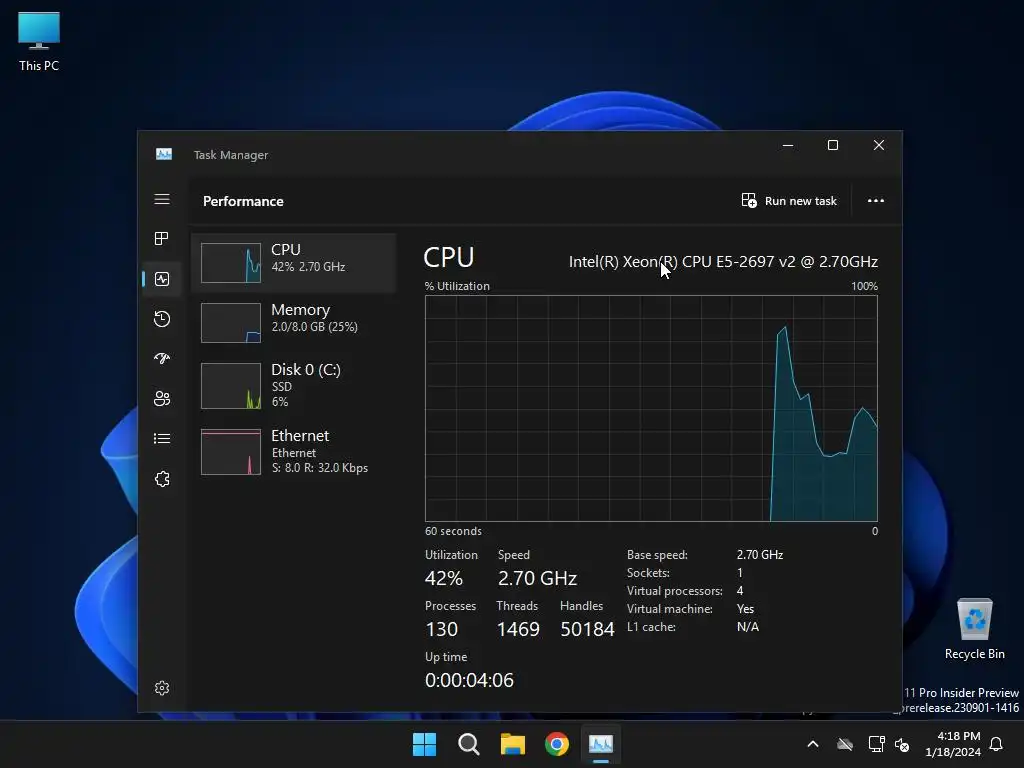Select the Performance page icon in sidebar
The height and width of the screenshot is (768, 1024).
[x=162, y=279]
